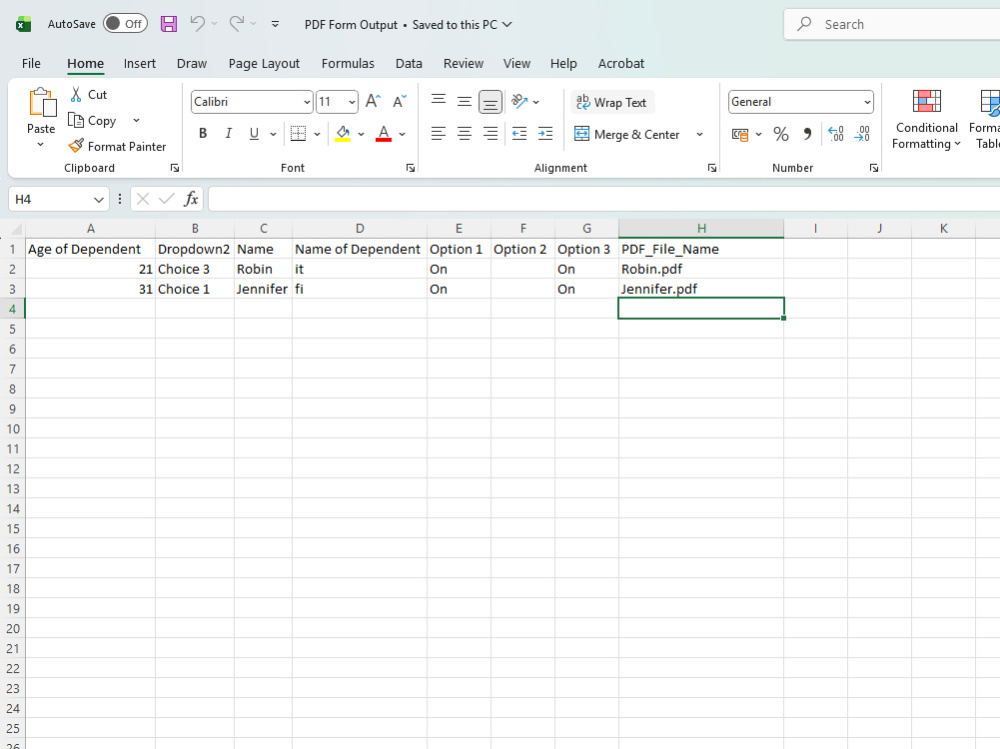Image resolution: width=1000 pixels, height=749 pixels.
Task: Expand the Copy options arrow
Action: coord(136,120)
